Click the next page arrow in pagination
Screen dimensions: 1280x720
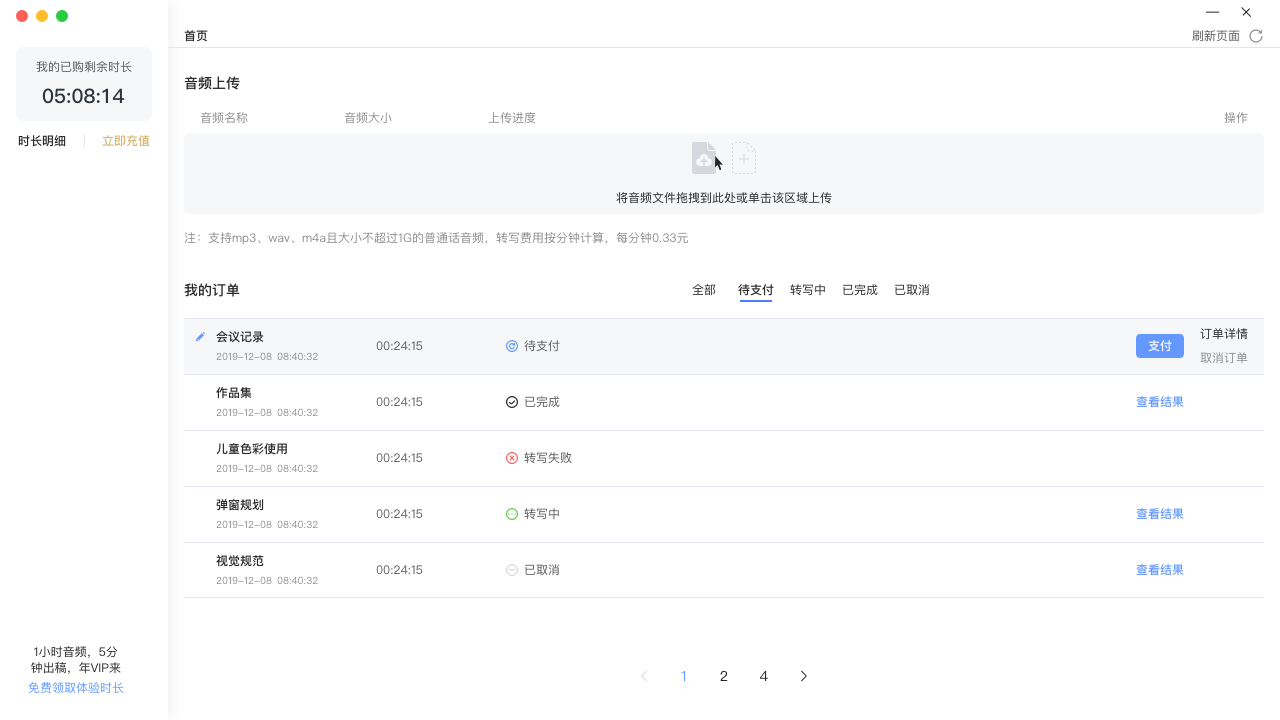[x=804, y=676]
